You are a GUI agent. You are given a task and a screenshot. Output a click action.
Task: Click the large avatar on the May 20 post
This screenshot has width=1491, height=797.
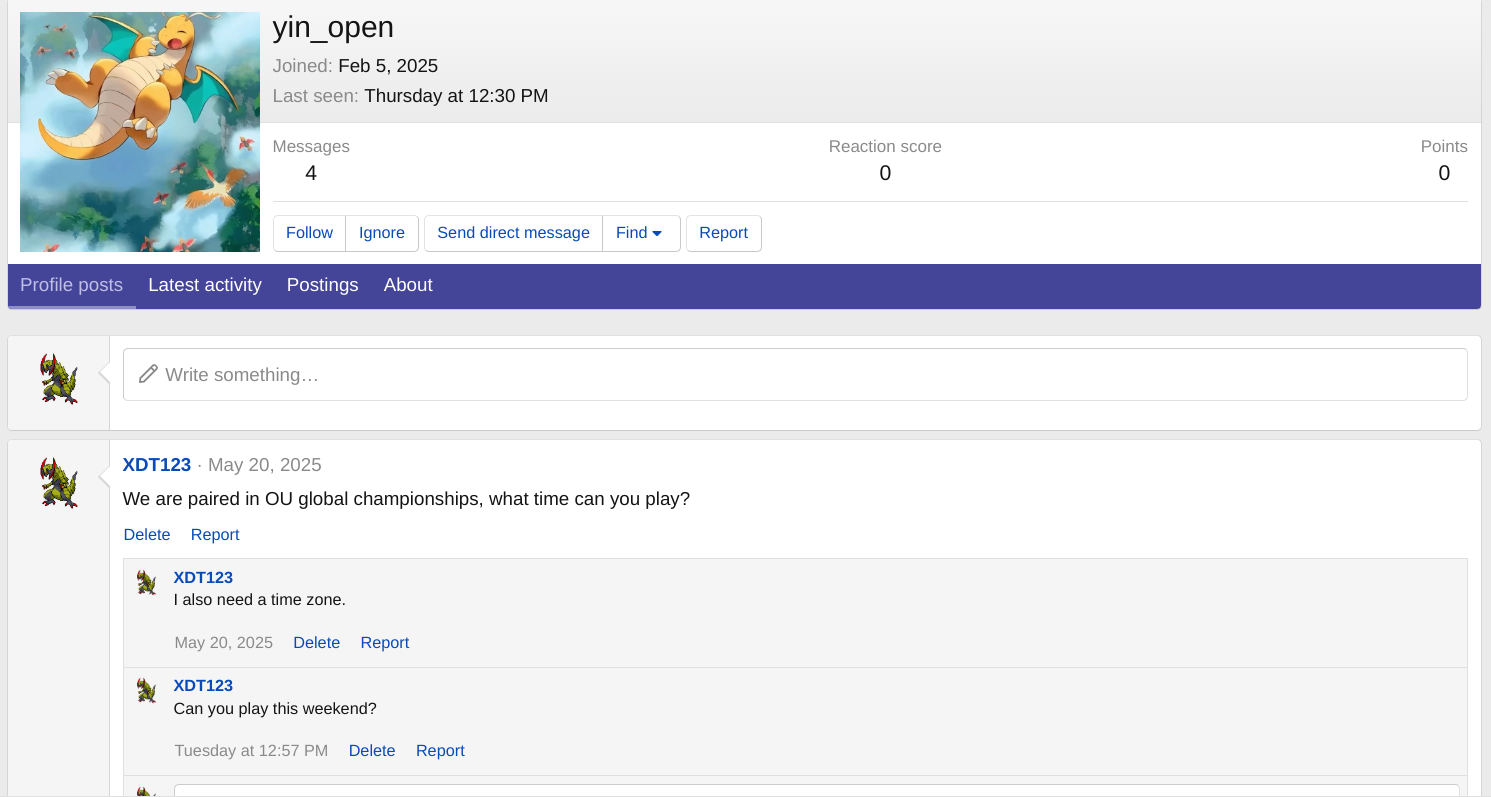[x=59, y=483]
